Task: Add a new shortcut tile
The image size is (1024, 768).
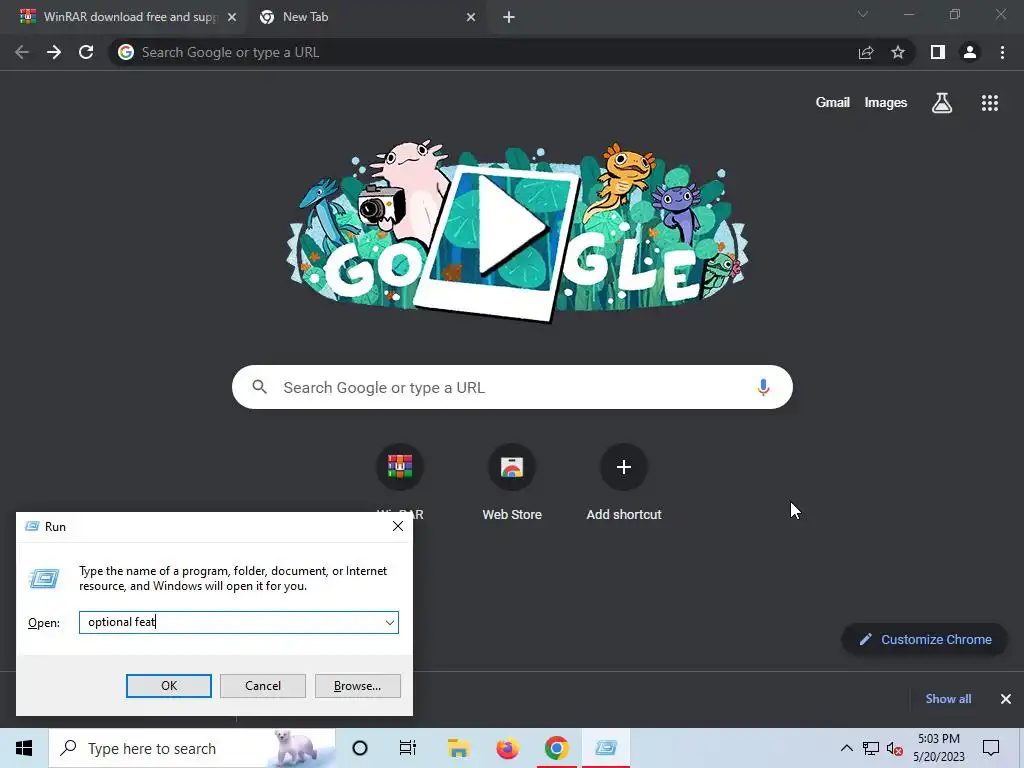Action: click(x=624, y=482)
